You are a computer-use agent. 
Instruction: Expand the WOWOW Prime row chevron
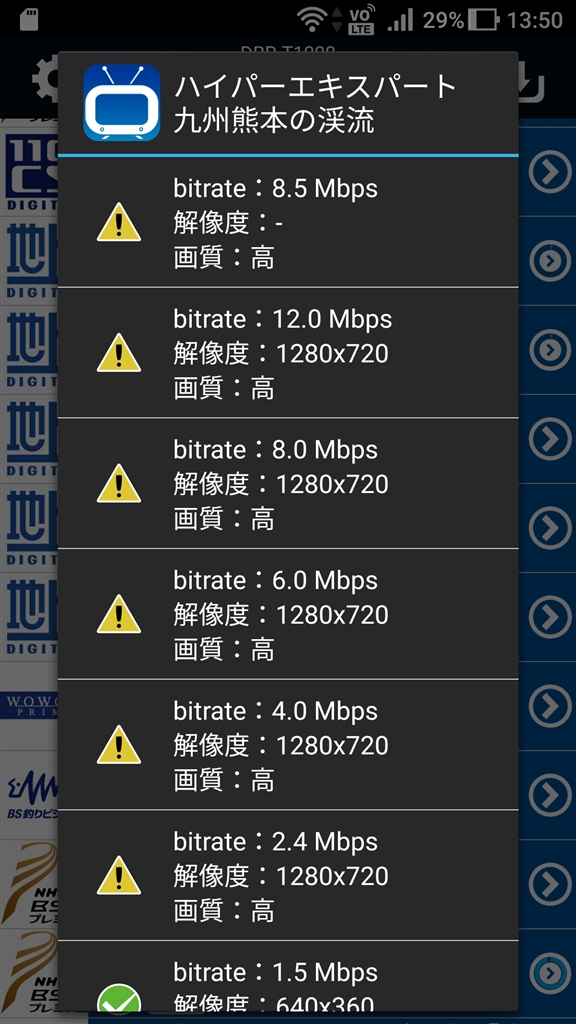pyautogui.click(x=549, y=706)
